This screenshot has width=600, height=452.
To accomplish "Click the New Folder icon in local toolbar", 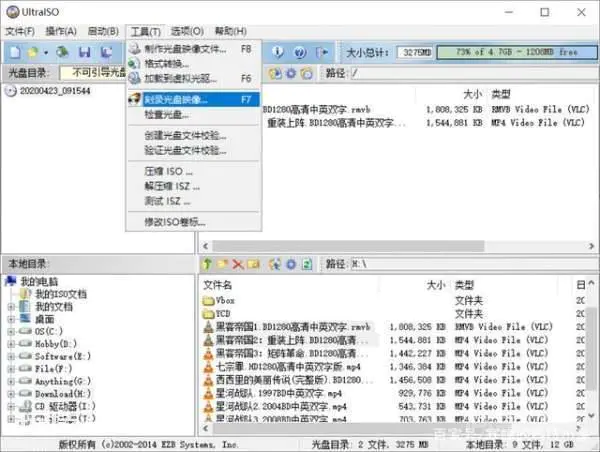I will point(223,264).
